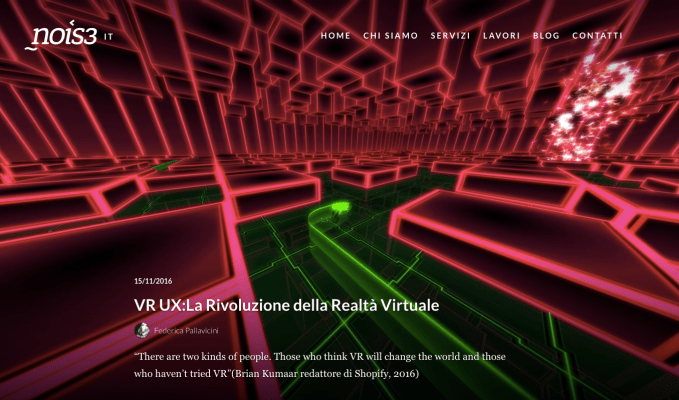679x400 pixels.
Task: Open the SERVIZI menu item
Action: pos(450,36)
